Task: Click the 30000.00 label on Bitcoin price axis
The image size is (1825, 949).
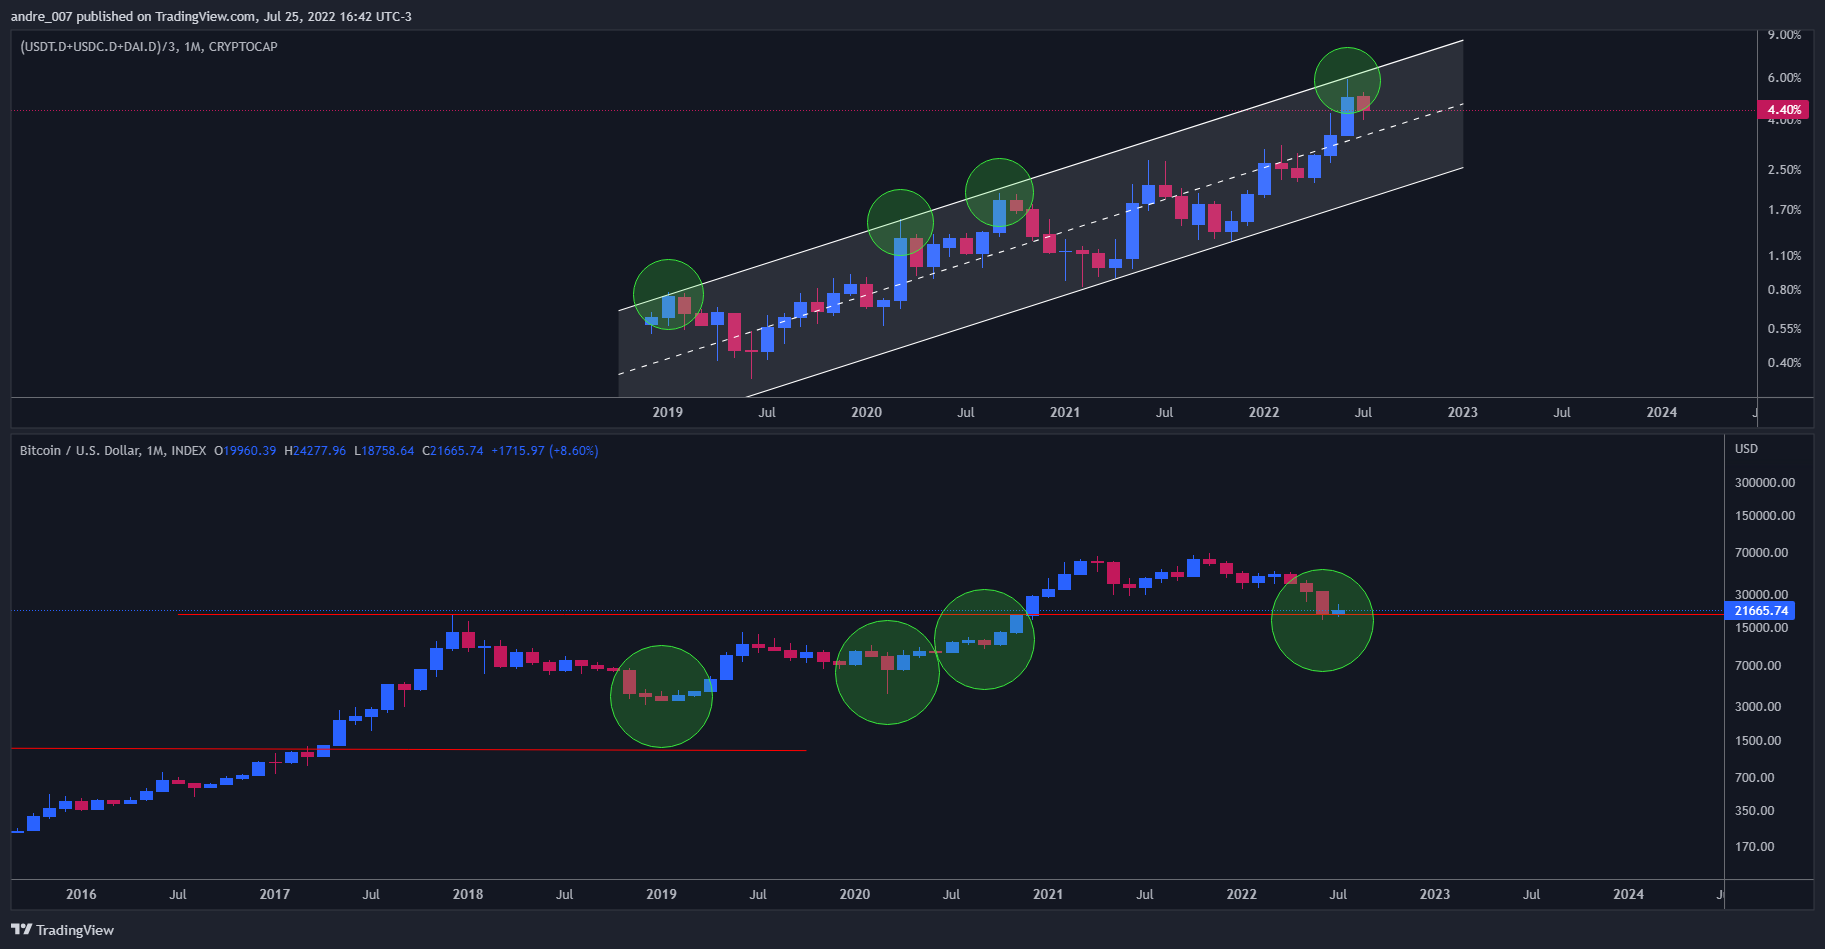Action: tap(1761, 594)
